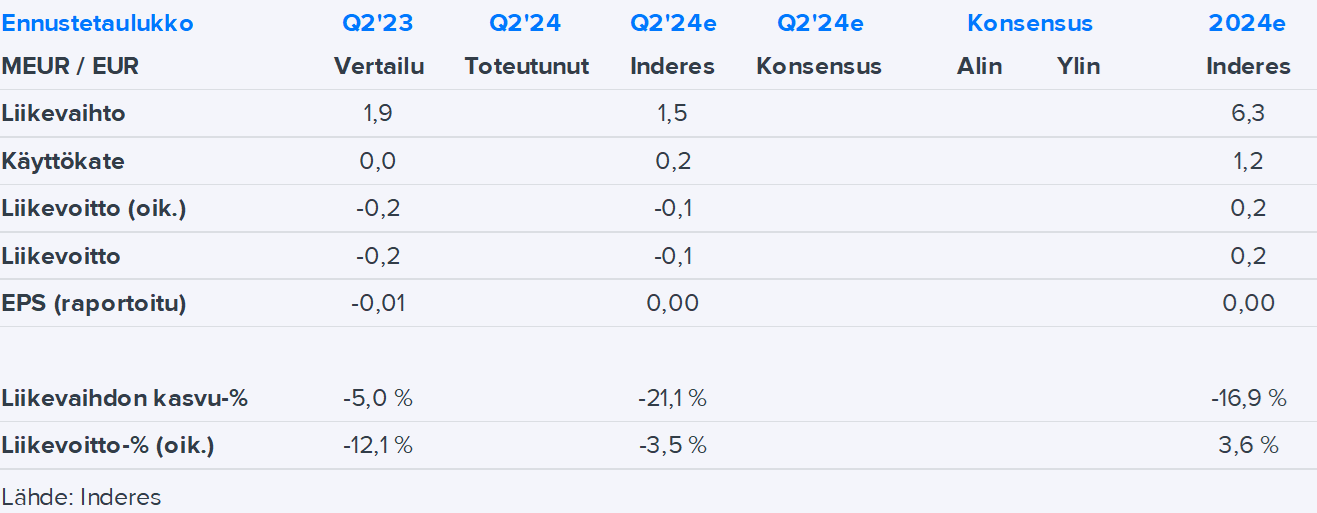
Task: Select the Alin subheader
Action: coord(979,66)
